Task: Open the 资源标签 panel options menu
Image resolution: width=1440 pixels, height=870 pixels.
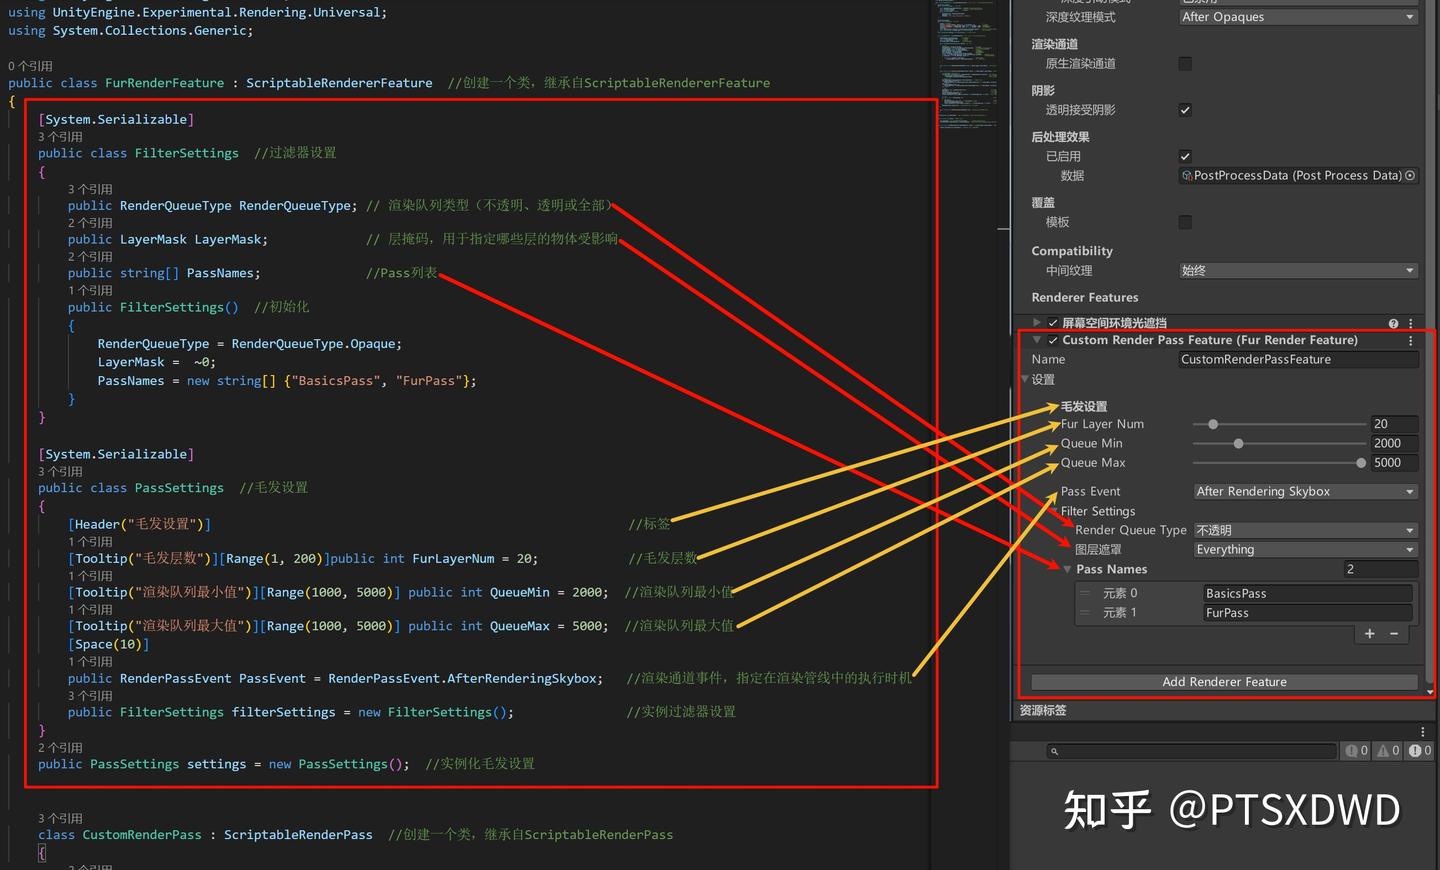Action: 1422,731
